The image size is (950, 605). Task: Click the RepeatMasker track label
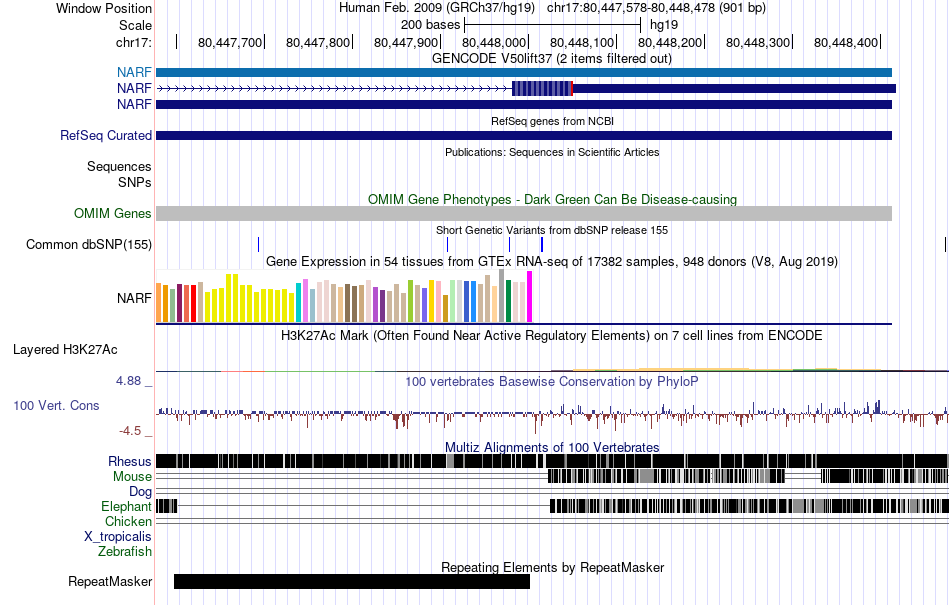click(110, 581)
